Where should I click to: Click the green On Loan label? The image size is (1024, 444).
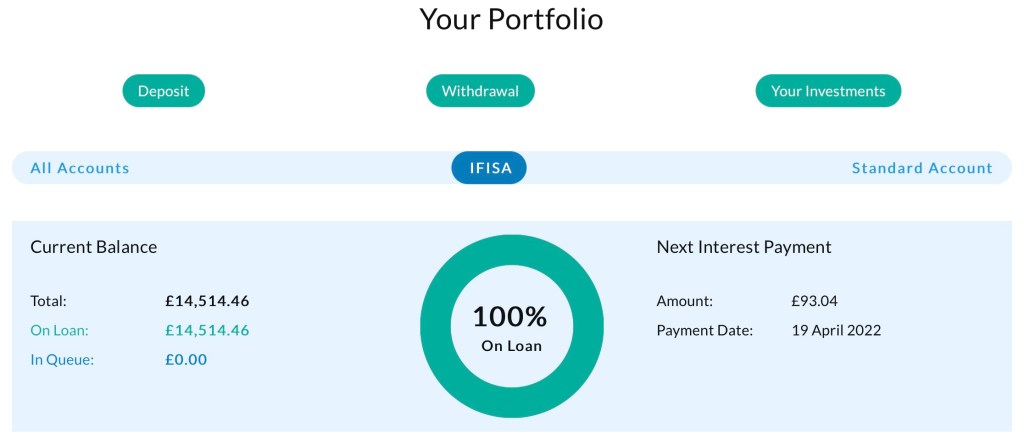pyautogui.click(x=61, y=330)
